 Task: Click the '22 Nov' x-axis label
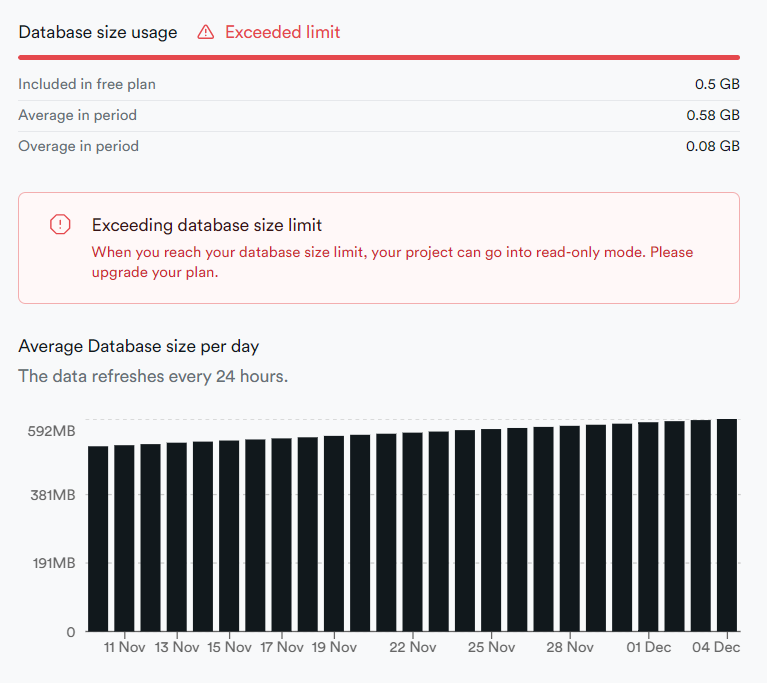[412, 647]
